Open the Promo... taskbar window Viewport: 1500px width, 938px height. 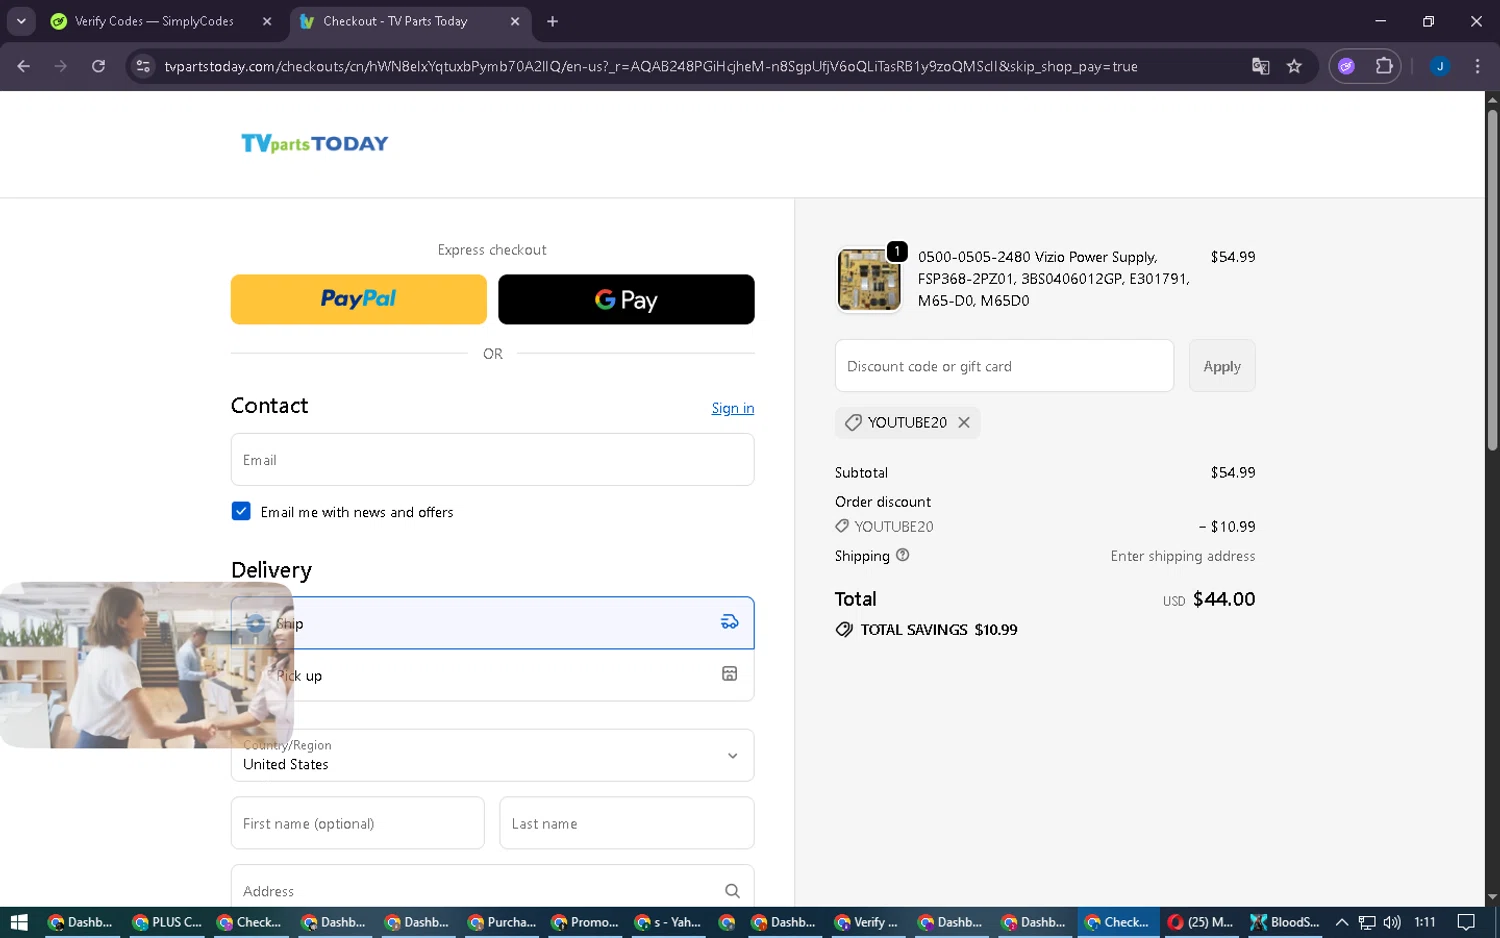pyautogui.click(x=586, y=922)
